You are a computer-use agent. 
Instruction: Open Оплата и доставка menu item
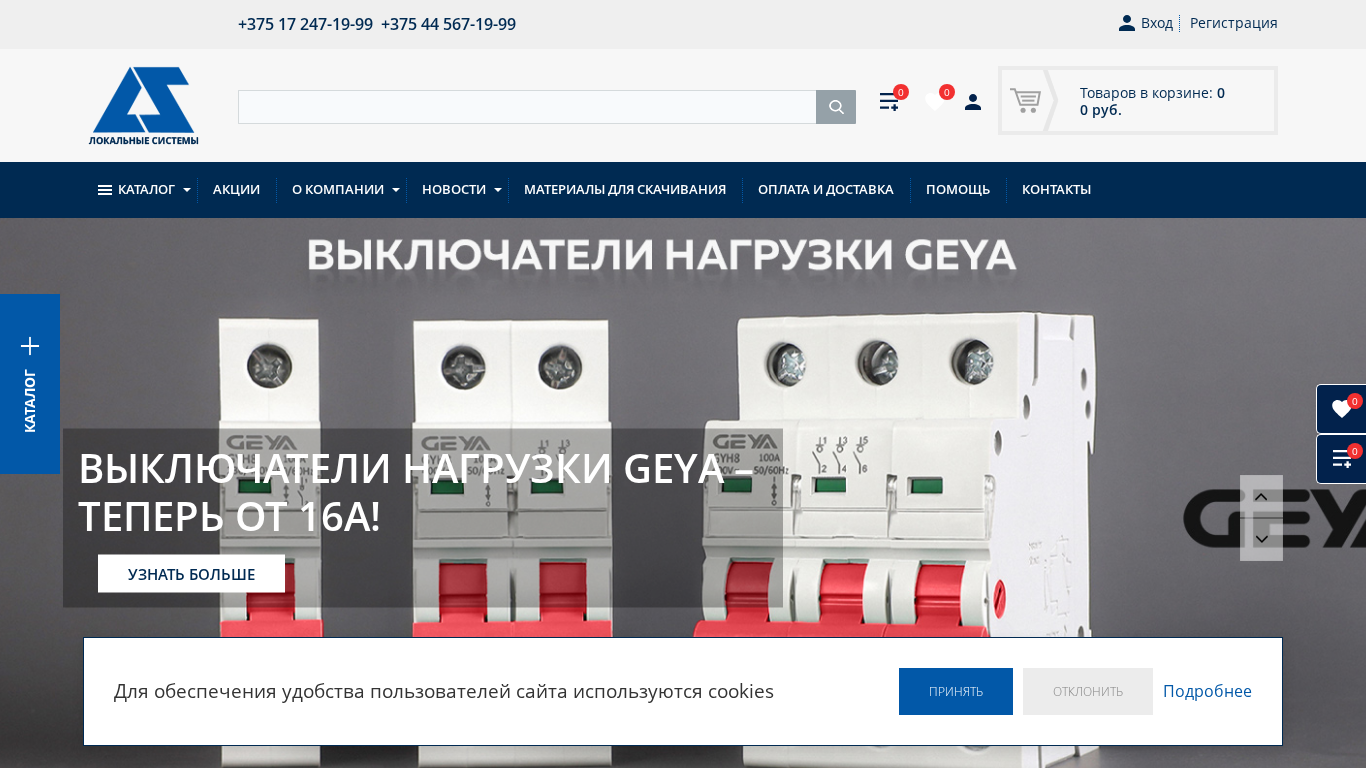[x=826, y=190]
